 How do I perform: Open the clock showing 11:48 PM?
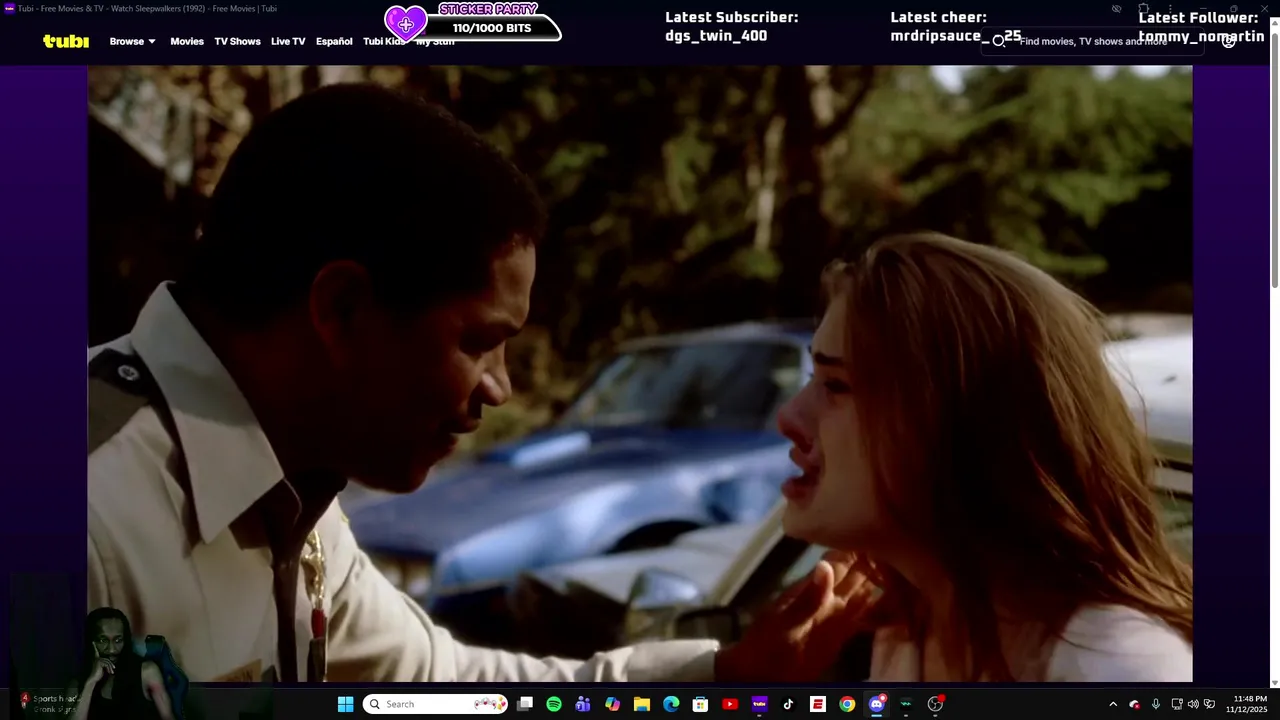click(1249, 704)
